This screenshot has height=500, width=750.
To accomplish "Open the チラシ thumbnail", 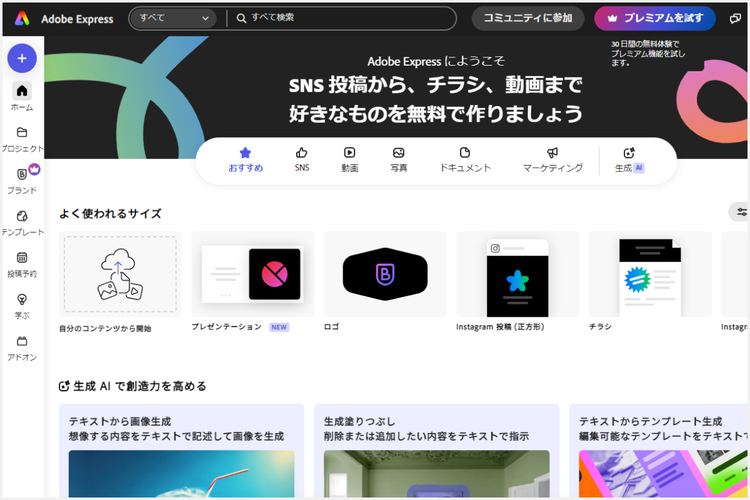I will pos(650,274).
